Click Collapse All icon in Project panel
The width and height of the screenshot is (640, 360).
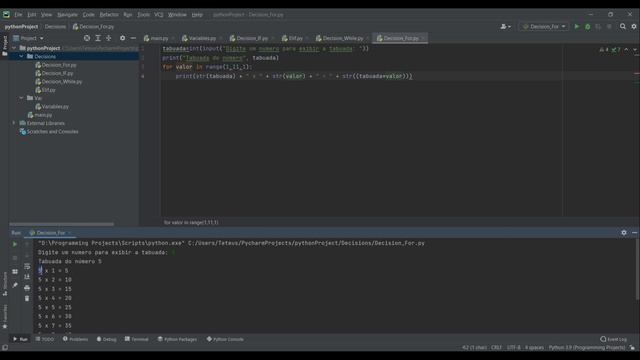109,38
